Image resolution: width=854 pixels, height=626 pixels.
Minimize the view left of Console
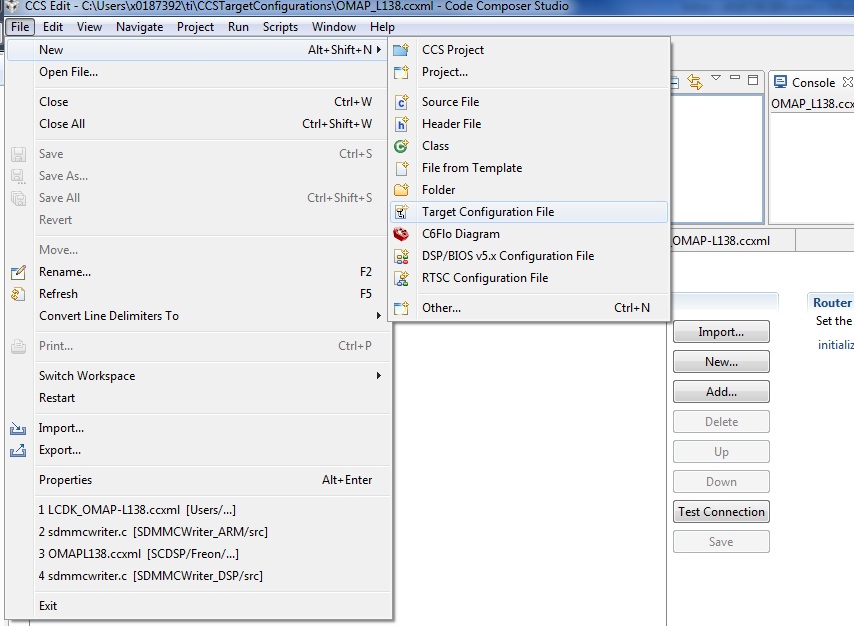735,78
